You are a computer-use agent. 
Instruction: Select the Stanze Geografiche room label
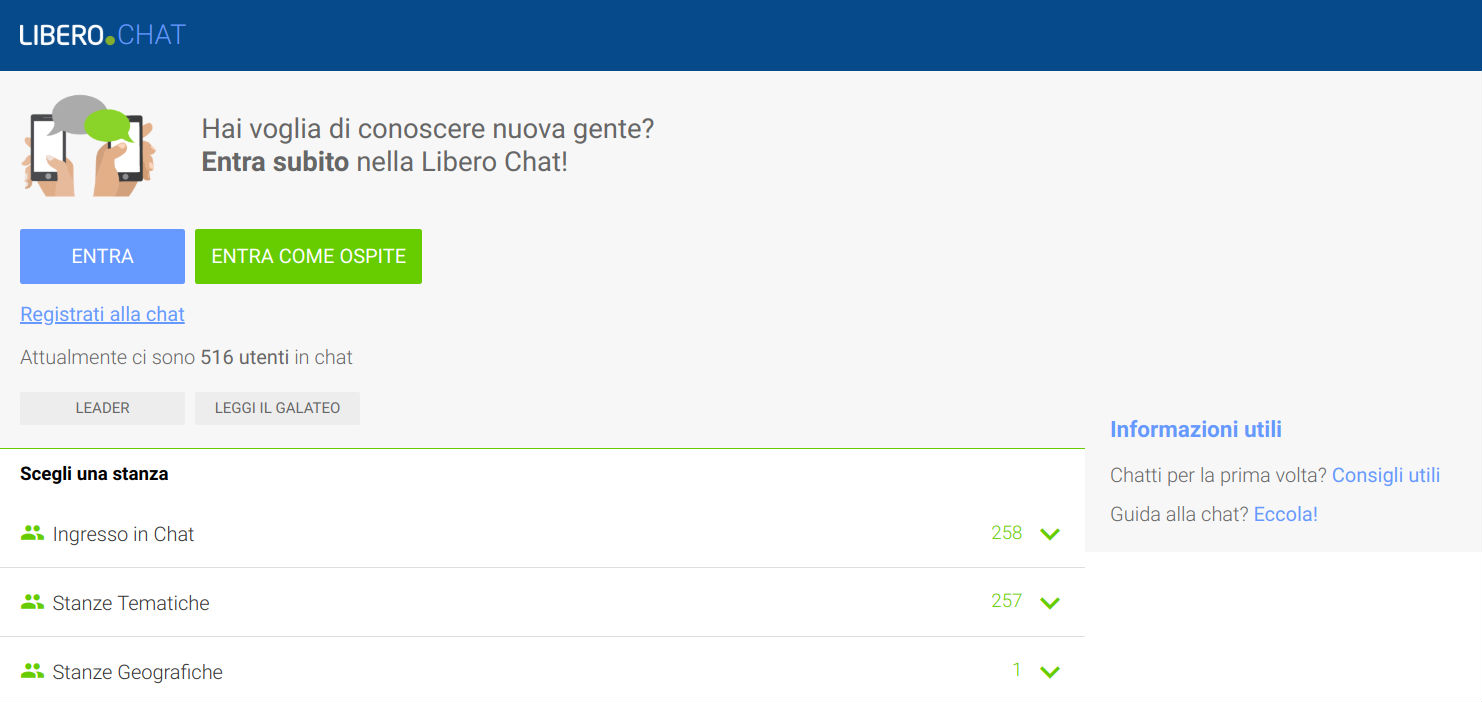137,672
